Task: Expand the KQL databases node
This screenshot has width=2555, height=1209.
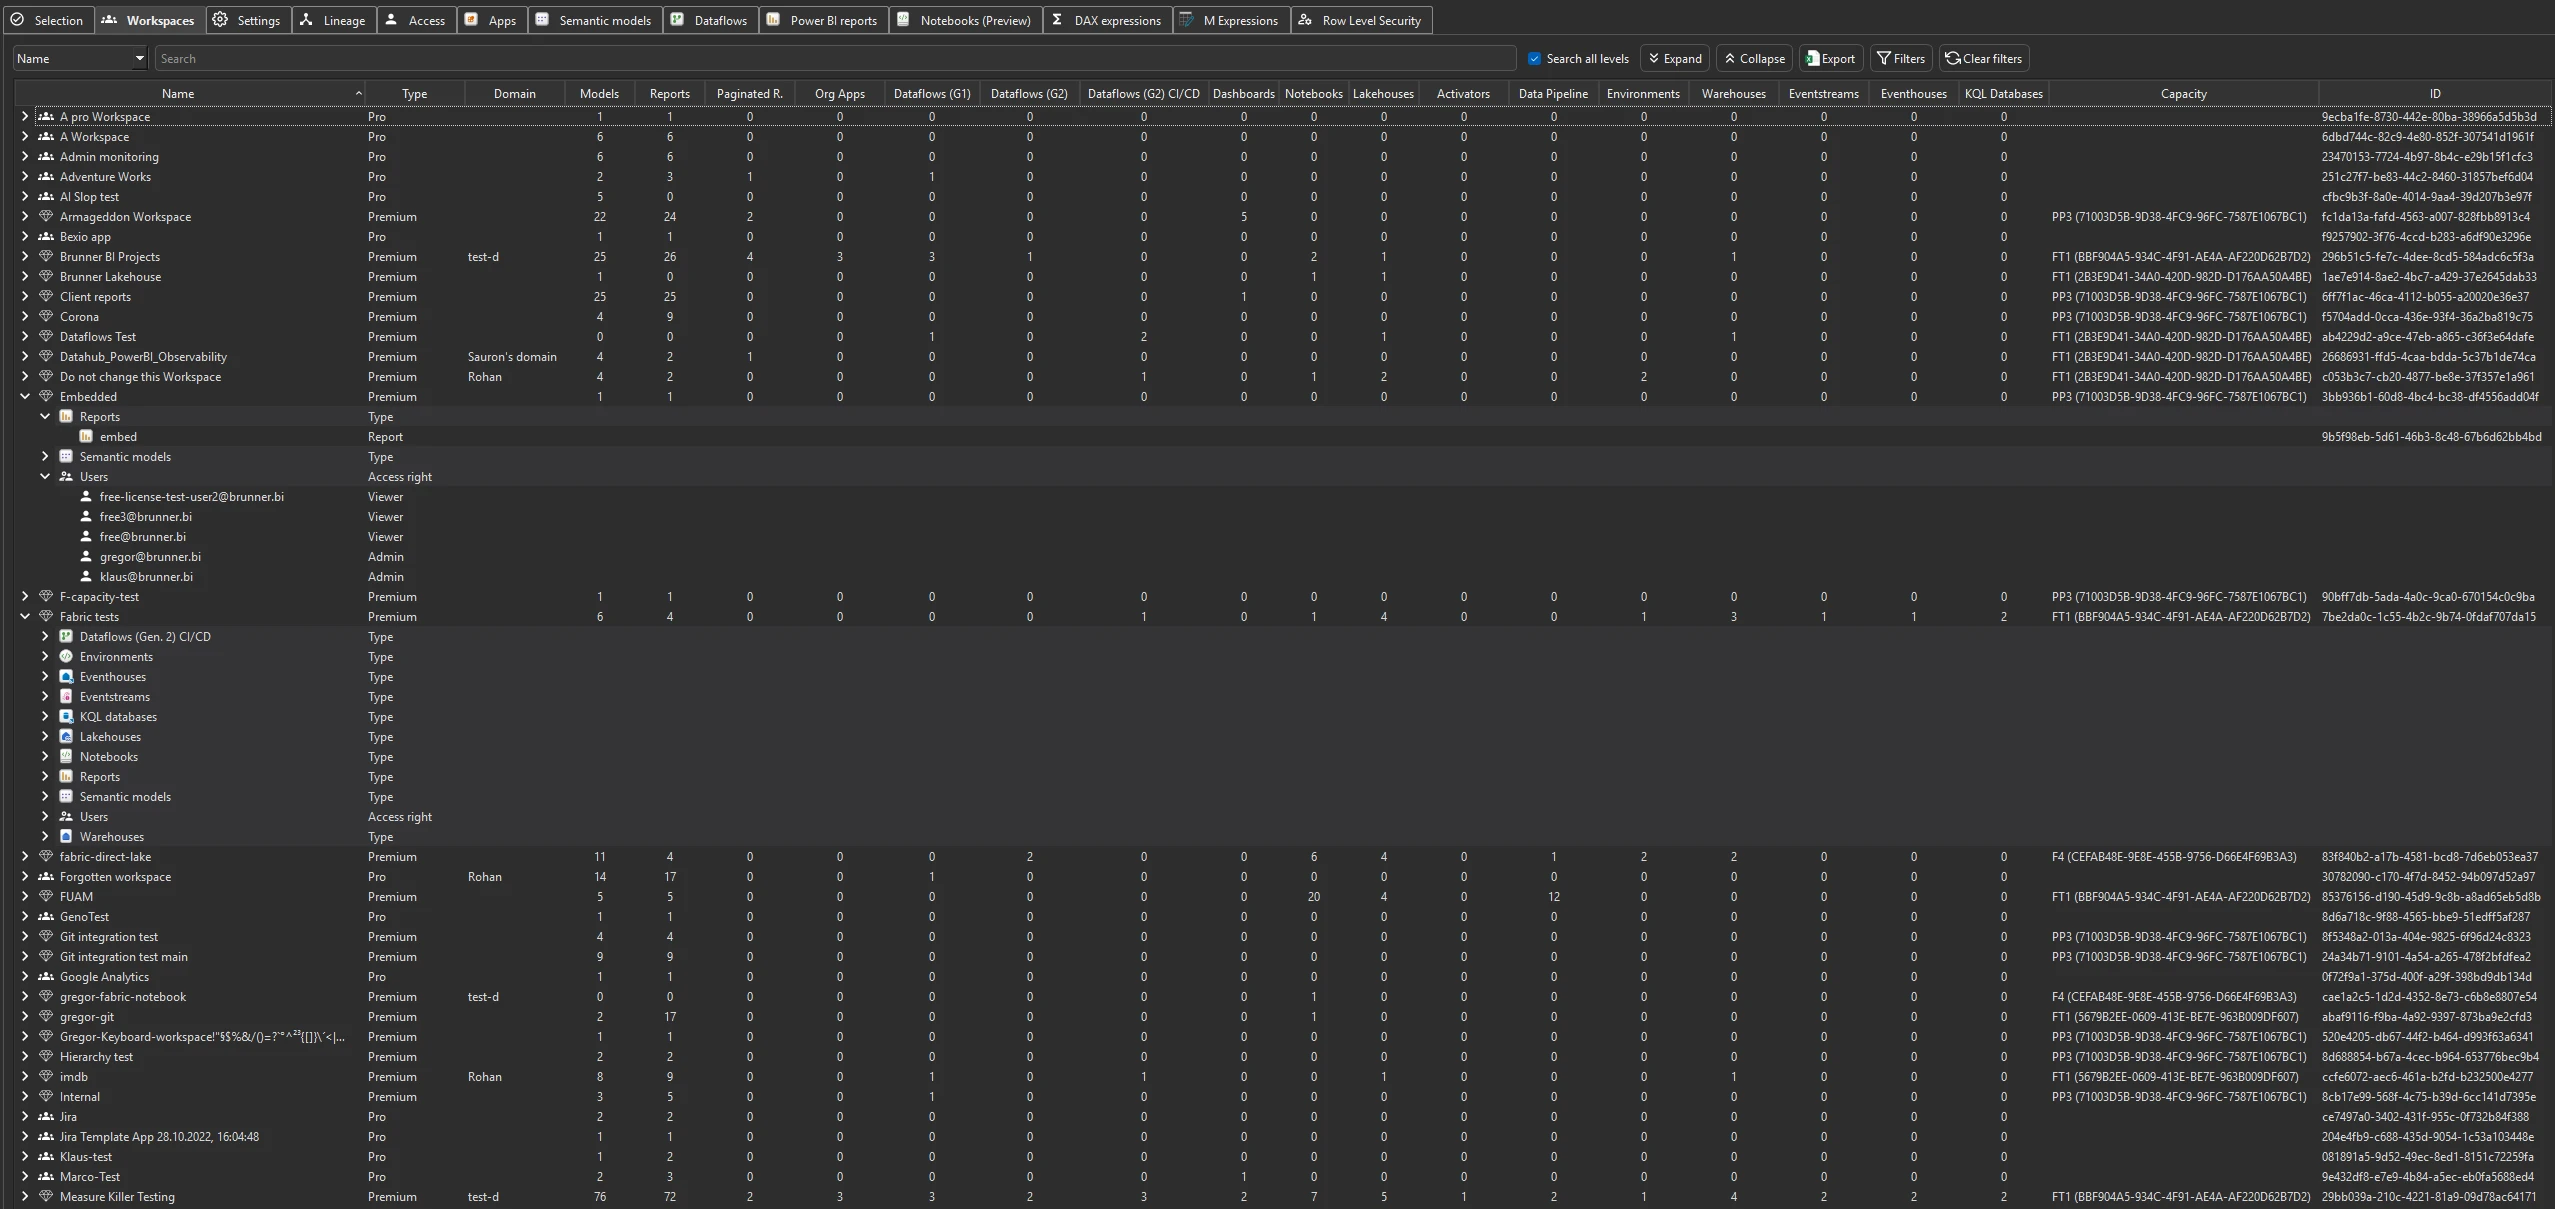Action: pyautogui.click(x=45, y=716)
